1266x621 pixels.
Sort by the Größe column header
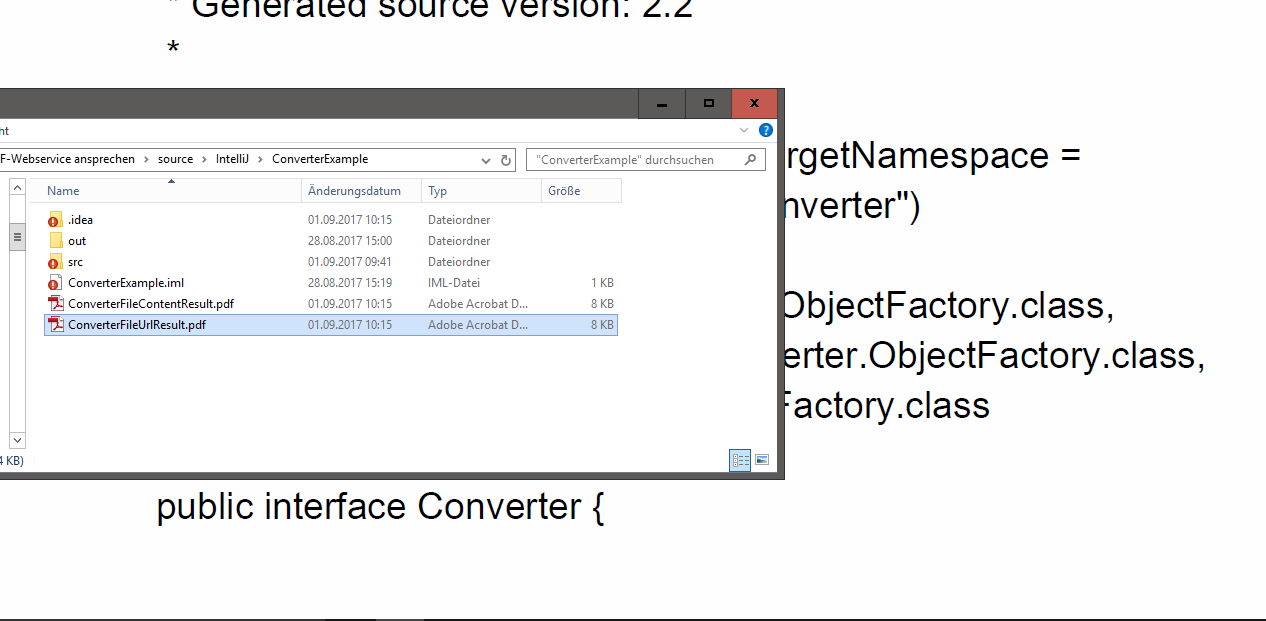click(x=564, y=191)
